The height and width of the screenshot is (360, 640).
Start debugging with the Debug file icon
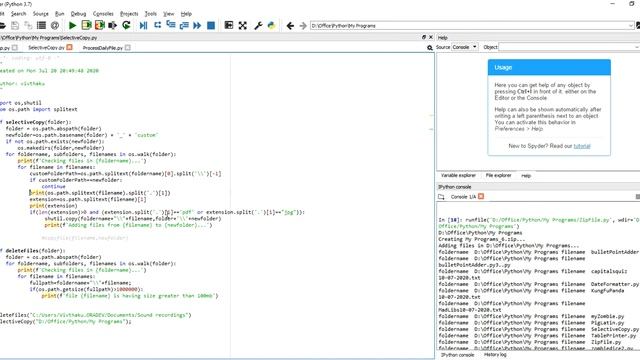pyautogui.click(x=143, y=25)
